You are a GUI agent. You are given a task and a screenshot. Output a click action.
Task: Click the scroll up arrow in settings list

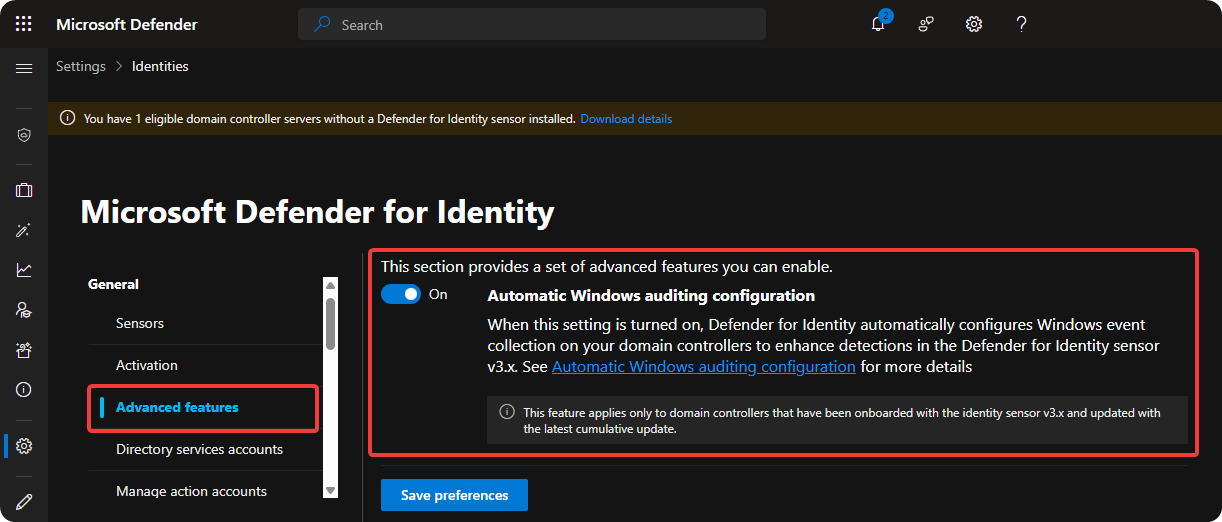point(330,285)
